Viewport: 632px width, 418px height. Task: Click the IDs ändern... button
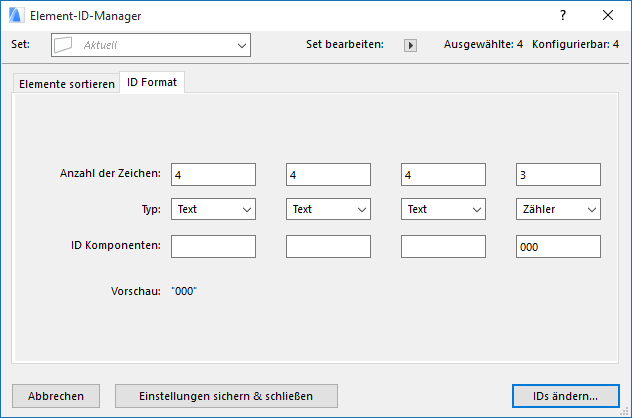[566, 395]
